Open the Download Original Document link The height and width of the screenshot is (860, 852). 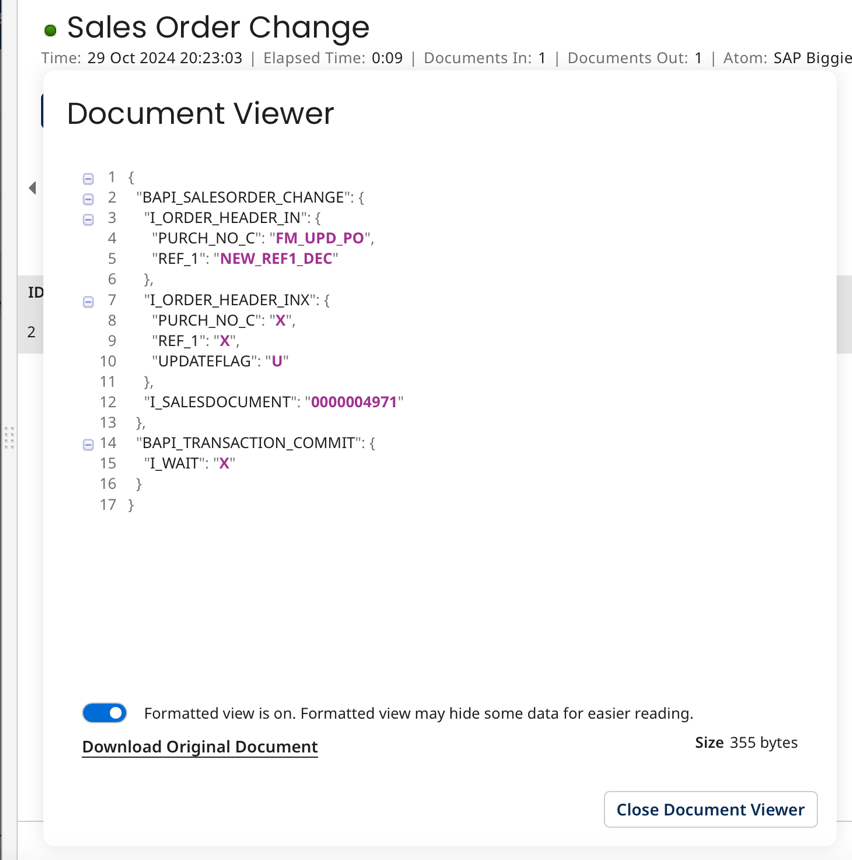tap(199, 747)
